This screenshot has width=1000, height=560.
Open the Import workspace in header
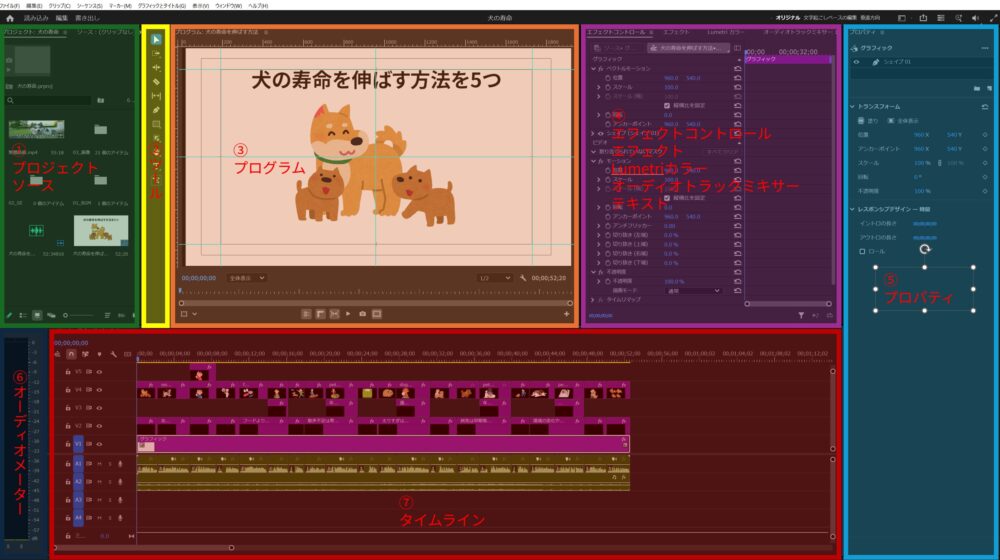point(36,18)
